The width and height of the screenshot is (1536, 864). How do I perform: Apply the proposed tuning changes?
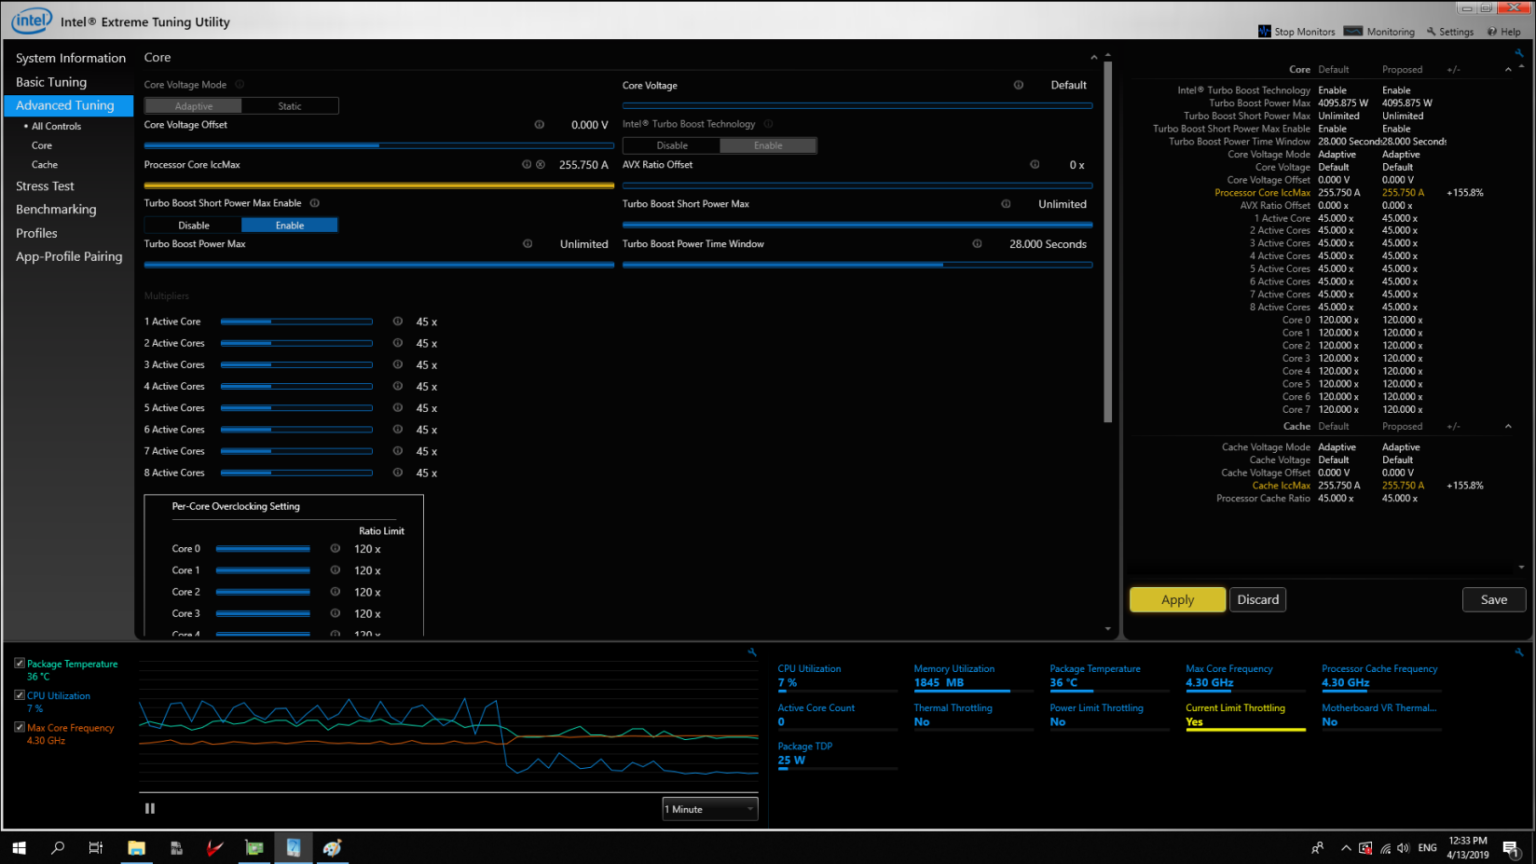(1177, 599)
